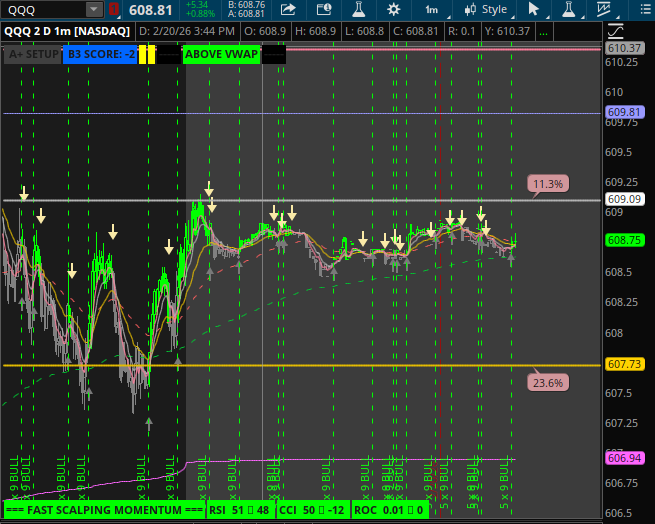Open the Style menu

[x=486, y=10]
